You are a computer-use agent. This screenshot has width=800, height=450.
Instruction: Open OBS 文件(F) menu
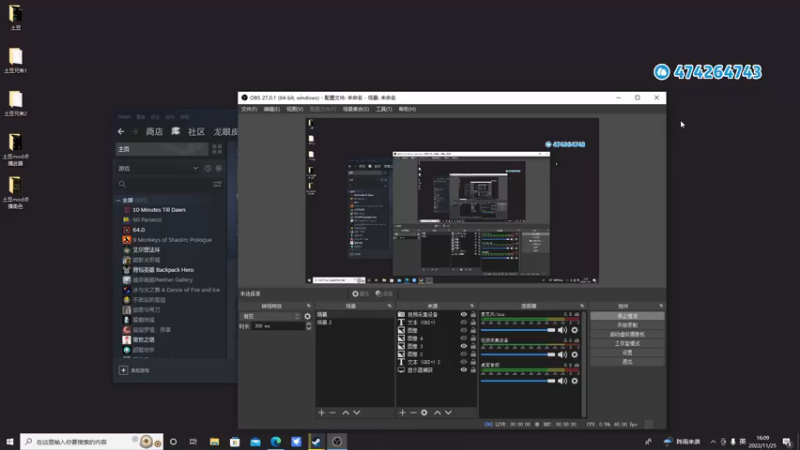tap(249, 109)
